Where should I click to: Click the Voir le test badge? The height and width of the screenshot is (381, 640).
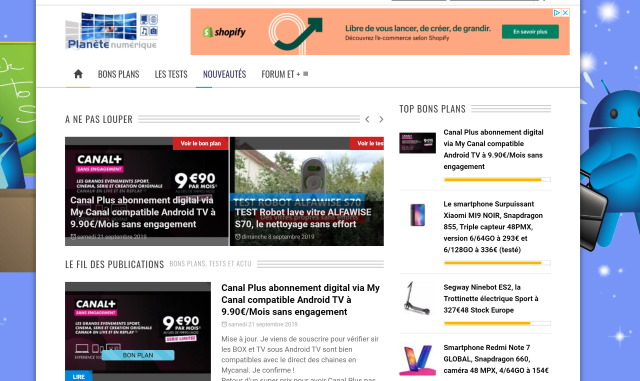[x=367, y=143]
